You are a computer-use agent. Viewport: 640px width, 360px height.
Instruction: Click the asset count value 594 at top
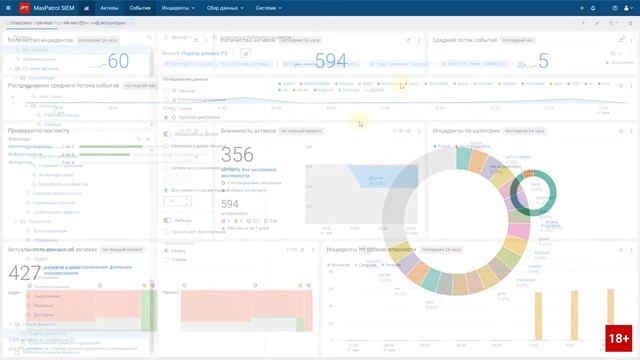coord(331,61)
